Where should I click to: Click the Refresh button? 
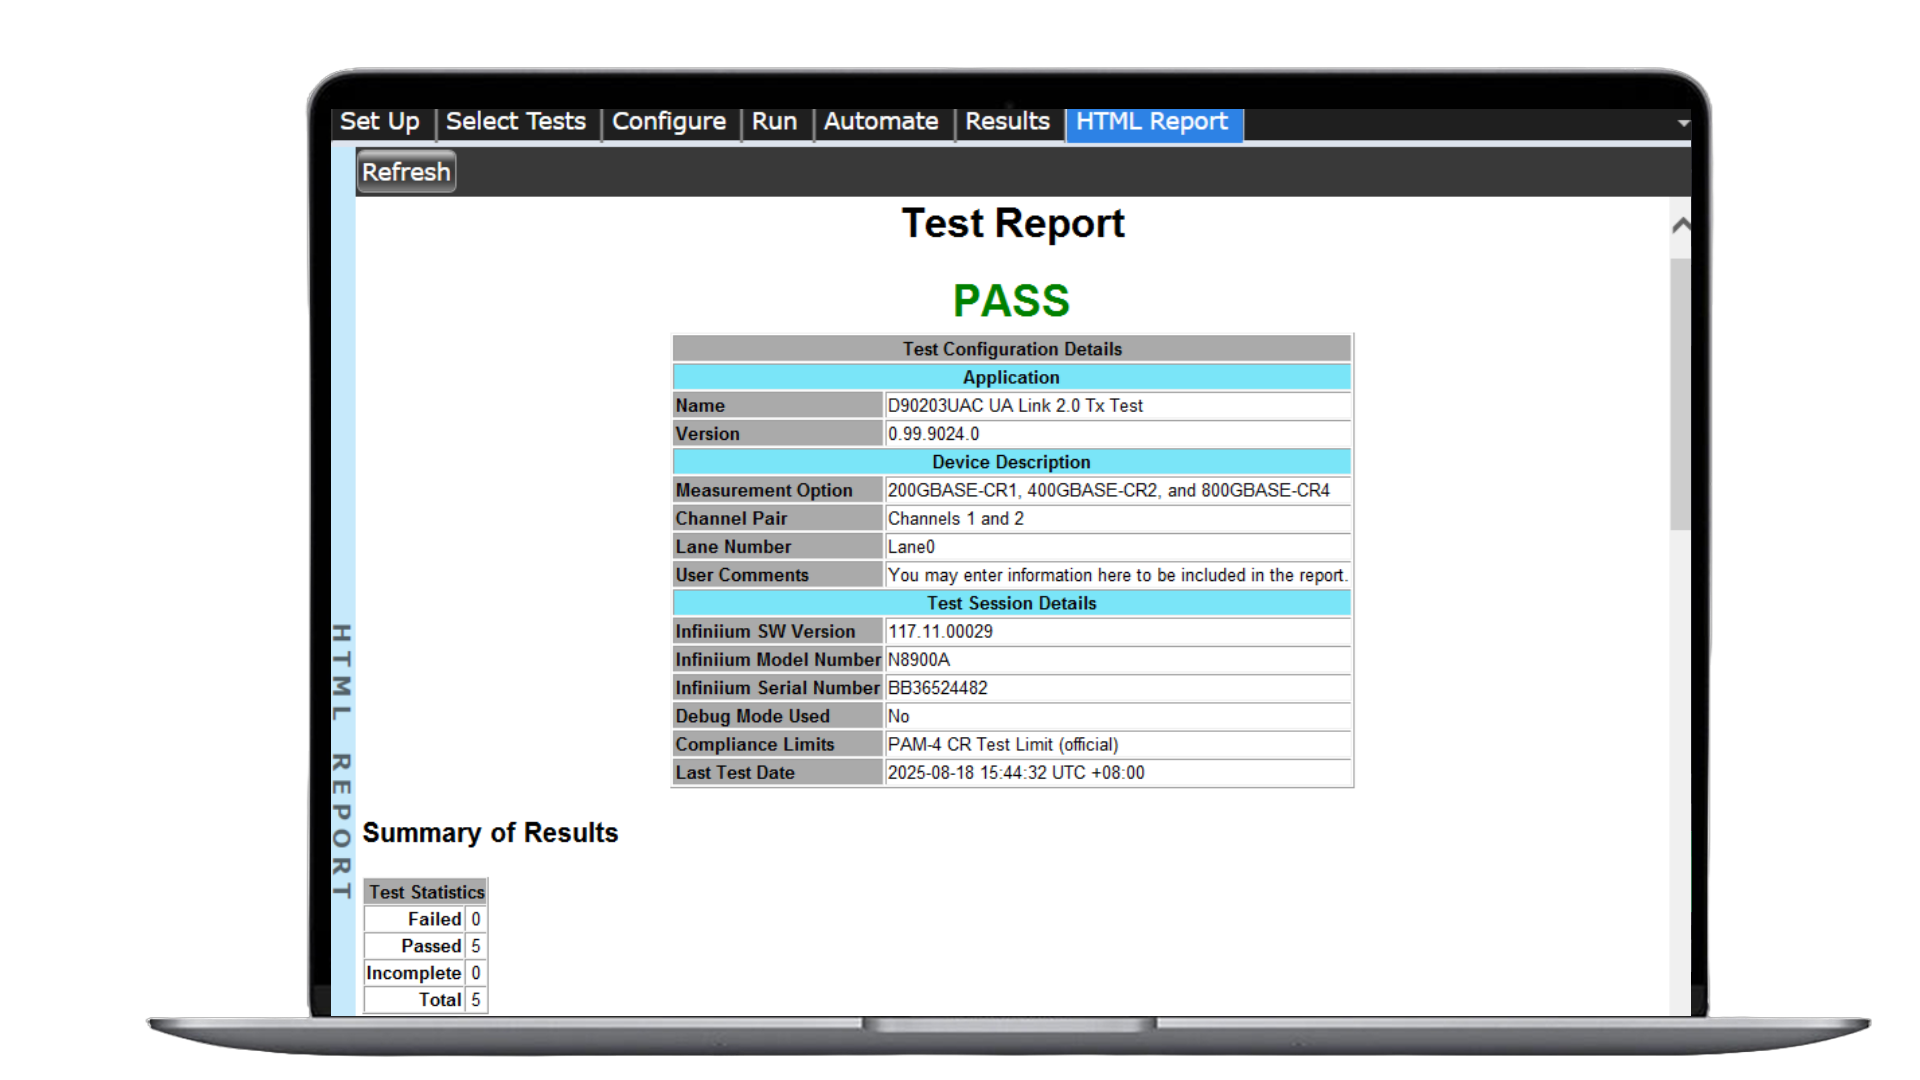pos(406,172)
